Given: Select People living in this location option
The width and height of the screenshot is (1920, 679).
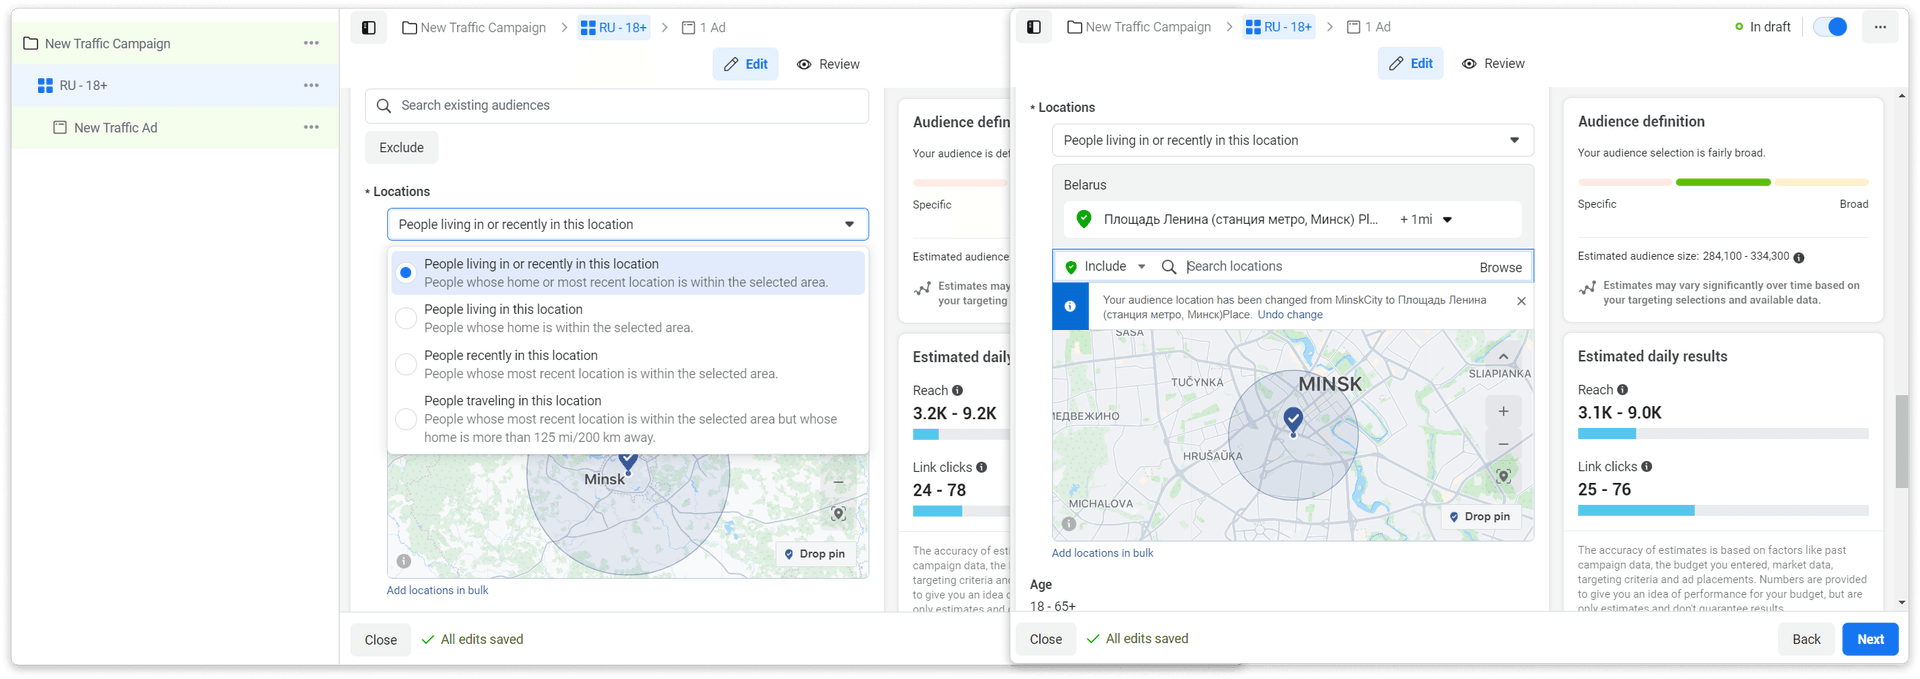Looking at the screenshot, I should (406, 318).
